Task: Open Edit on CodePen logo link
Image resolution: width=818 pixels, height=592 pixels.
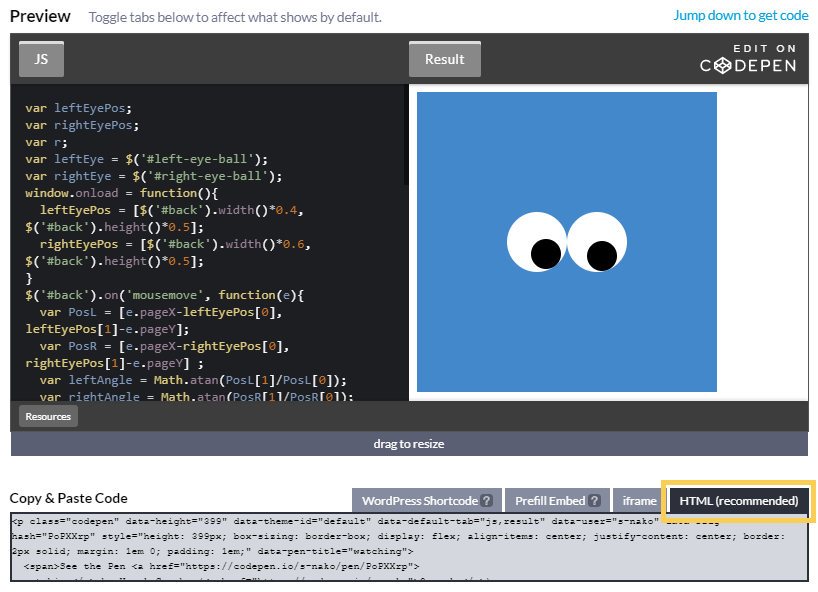Action: tap(748, 59)
